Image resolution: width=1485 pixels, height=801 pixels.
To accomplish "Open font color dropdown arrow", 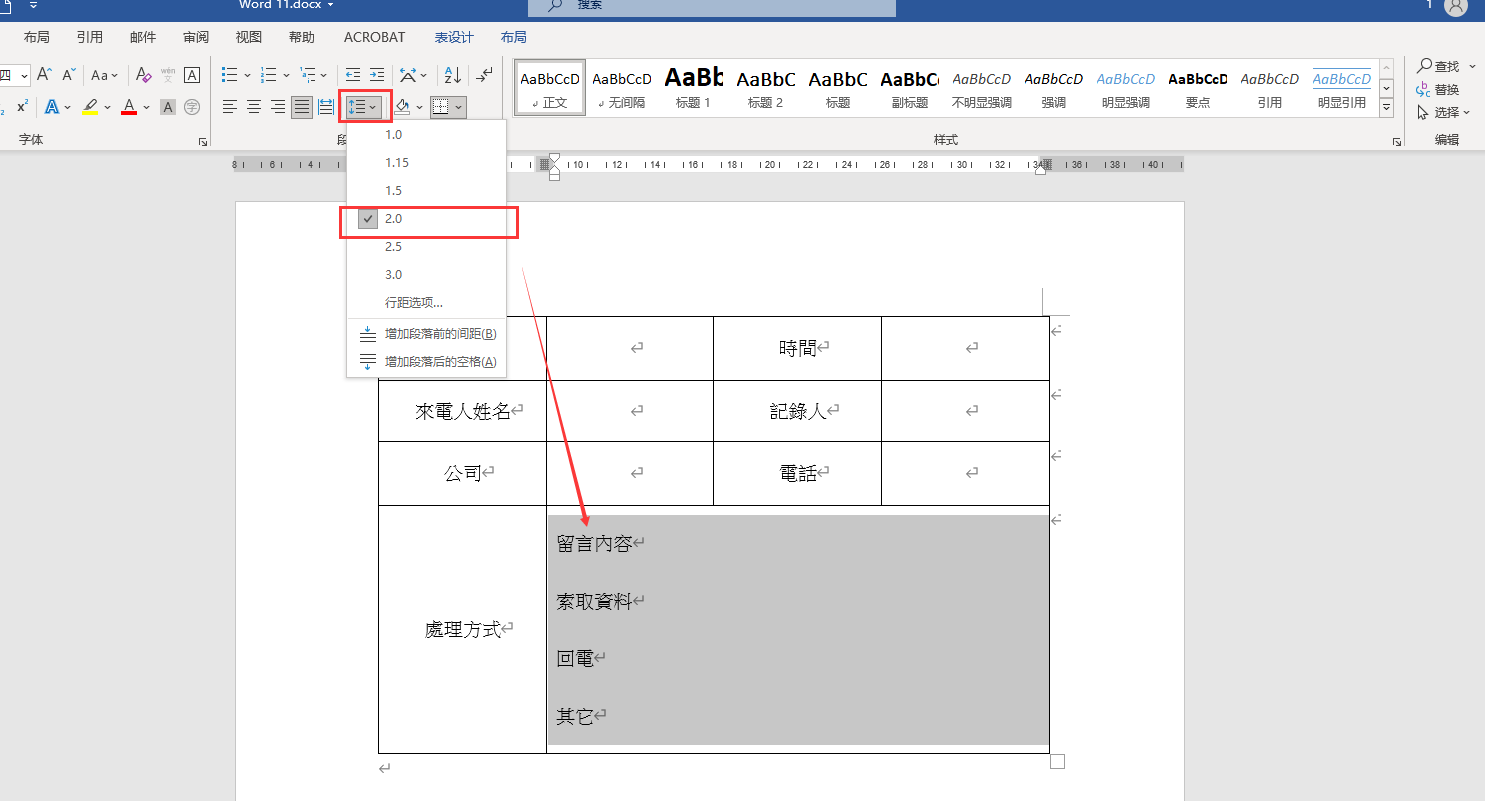I will tap(146, 106).
